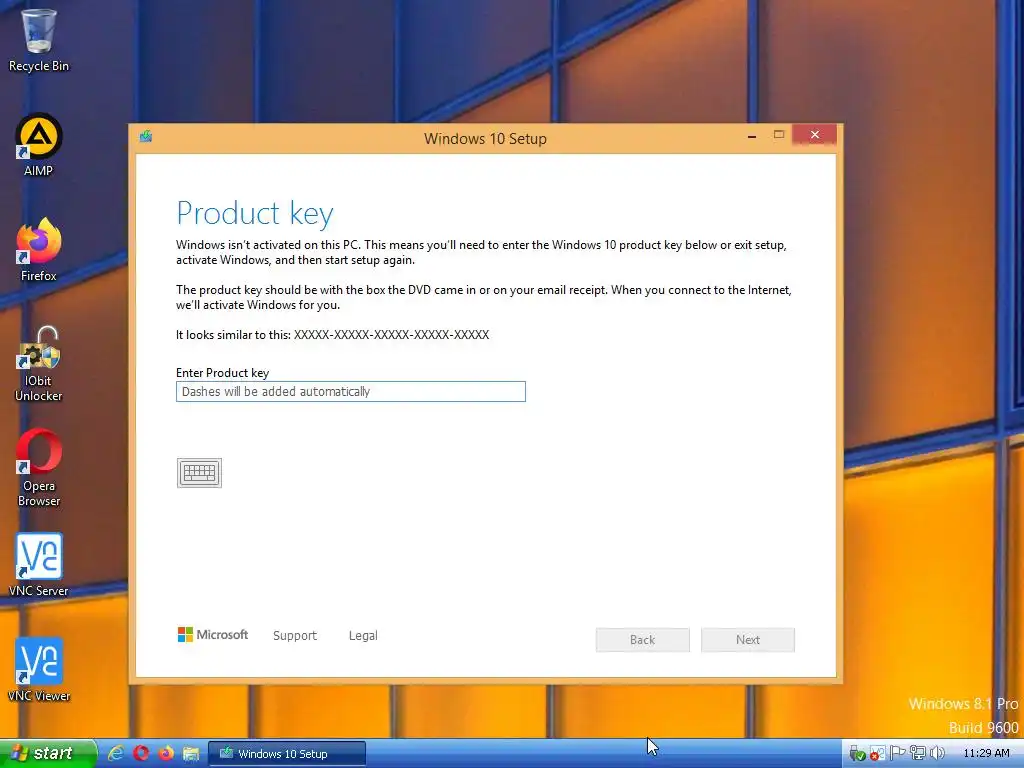This screenshot has height=768, width=1024.
Task: Click the network tray icon
Action: tap(918, 753)
